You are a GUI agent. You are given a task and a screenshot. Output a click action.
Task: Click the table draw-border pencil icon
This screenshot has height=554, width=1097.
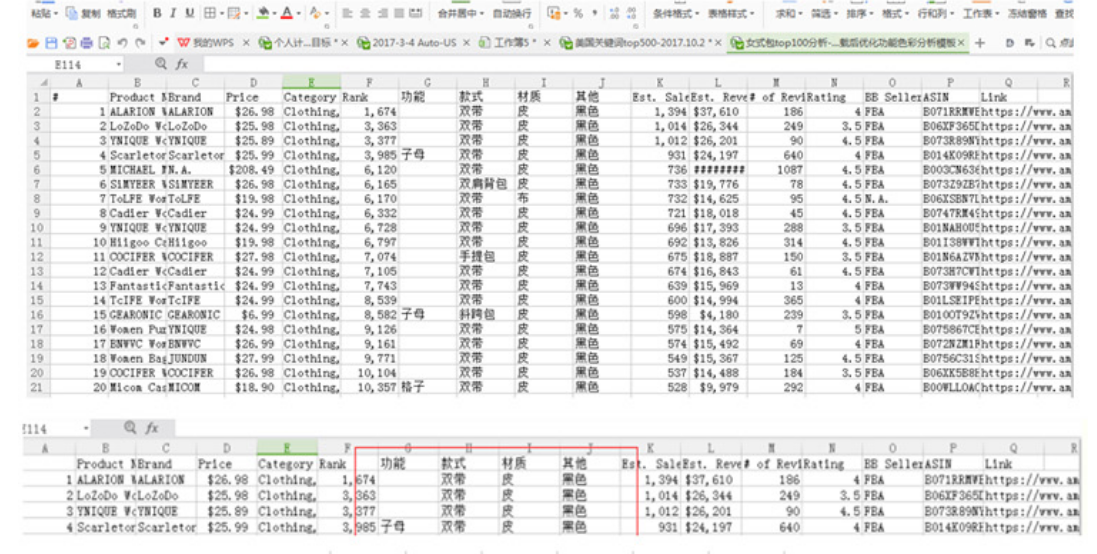tap(234, 13)
